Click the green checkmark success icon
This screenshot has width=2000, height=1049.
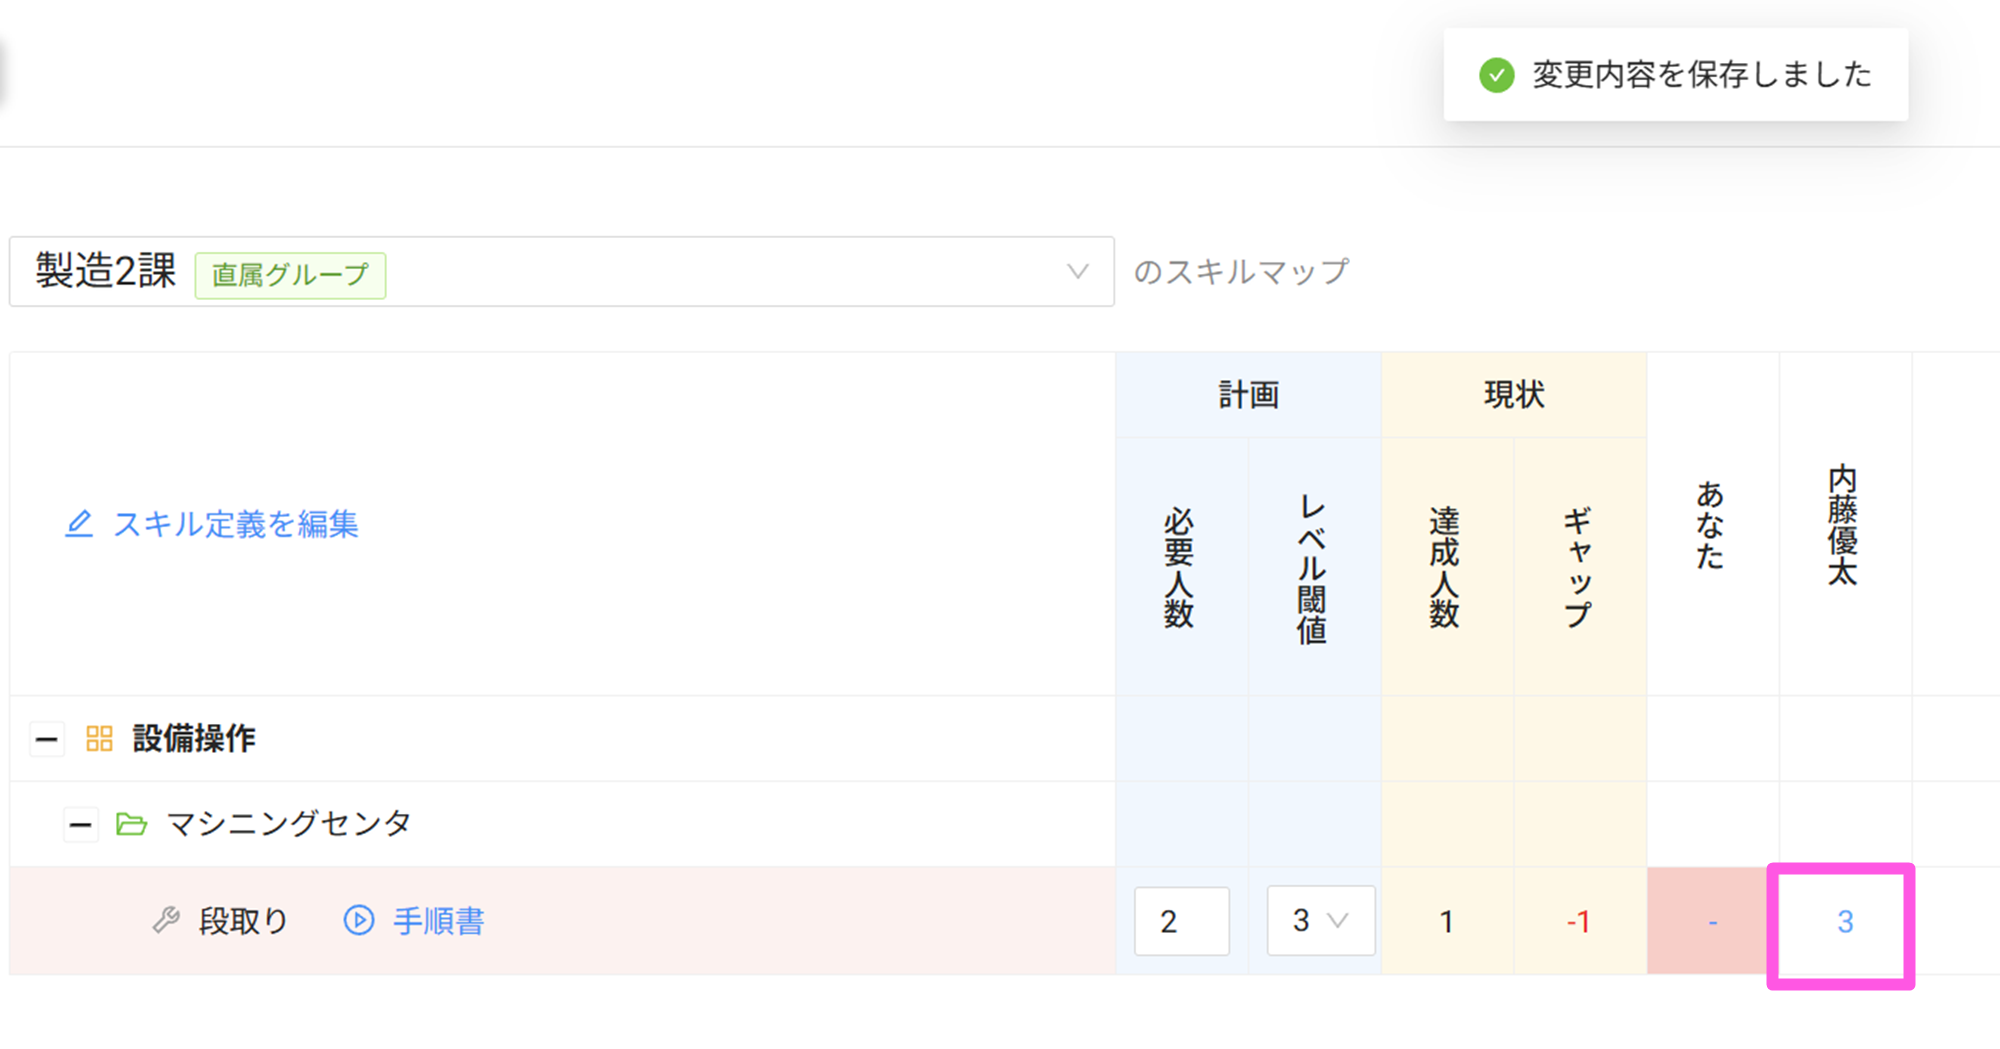click(x=1496, y=75)
